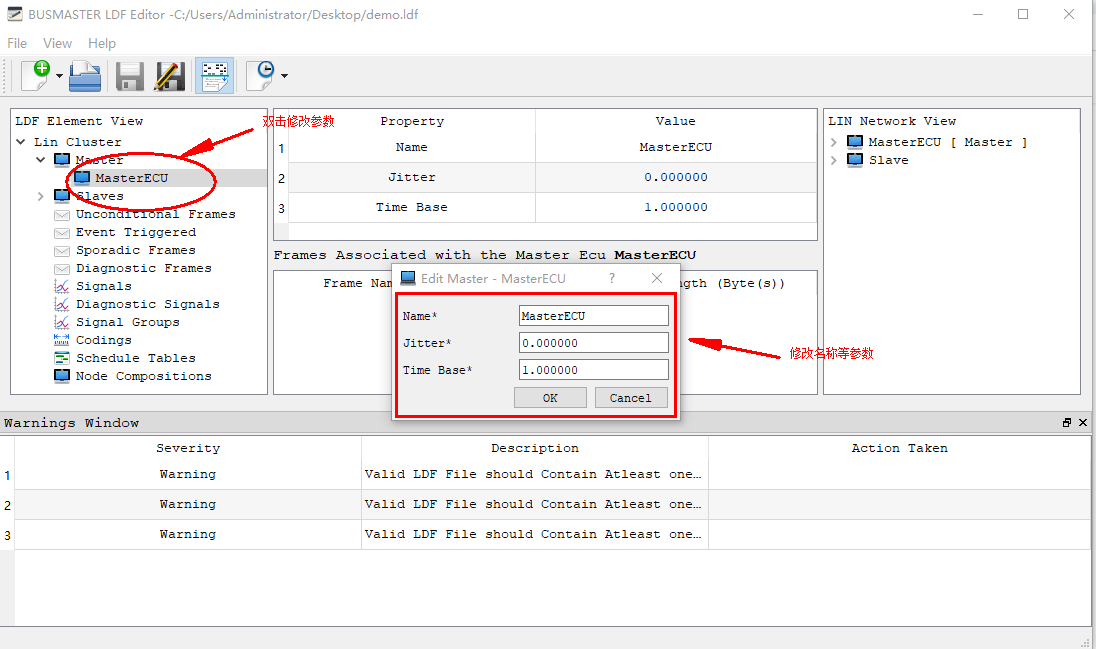The image size is (1096, 649).
Task: Click the Severity column header
Action: coord(188,448)
